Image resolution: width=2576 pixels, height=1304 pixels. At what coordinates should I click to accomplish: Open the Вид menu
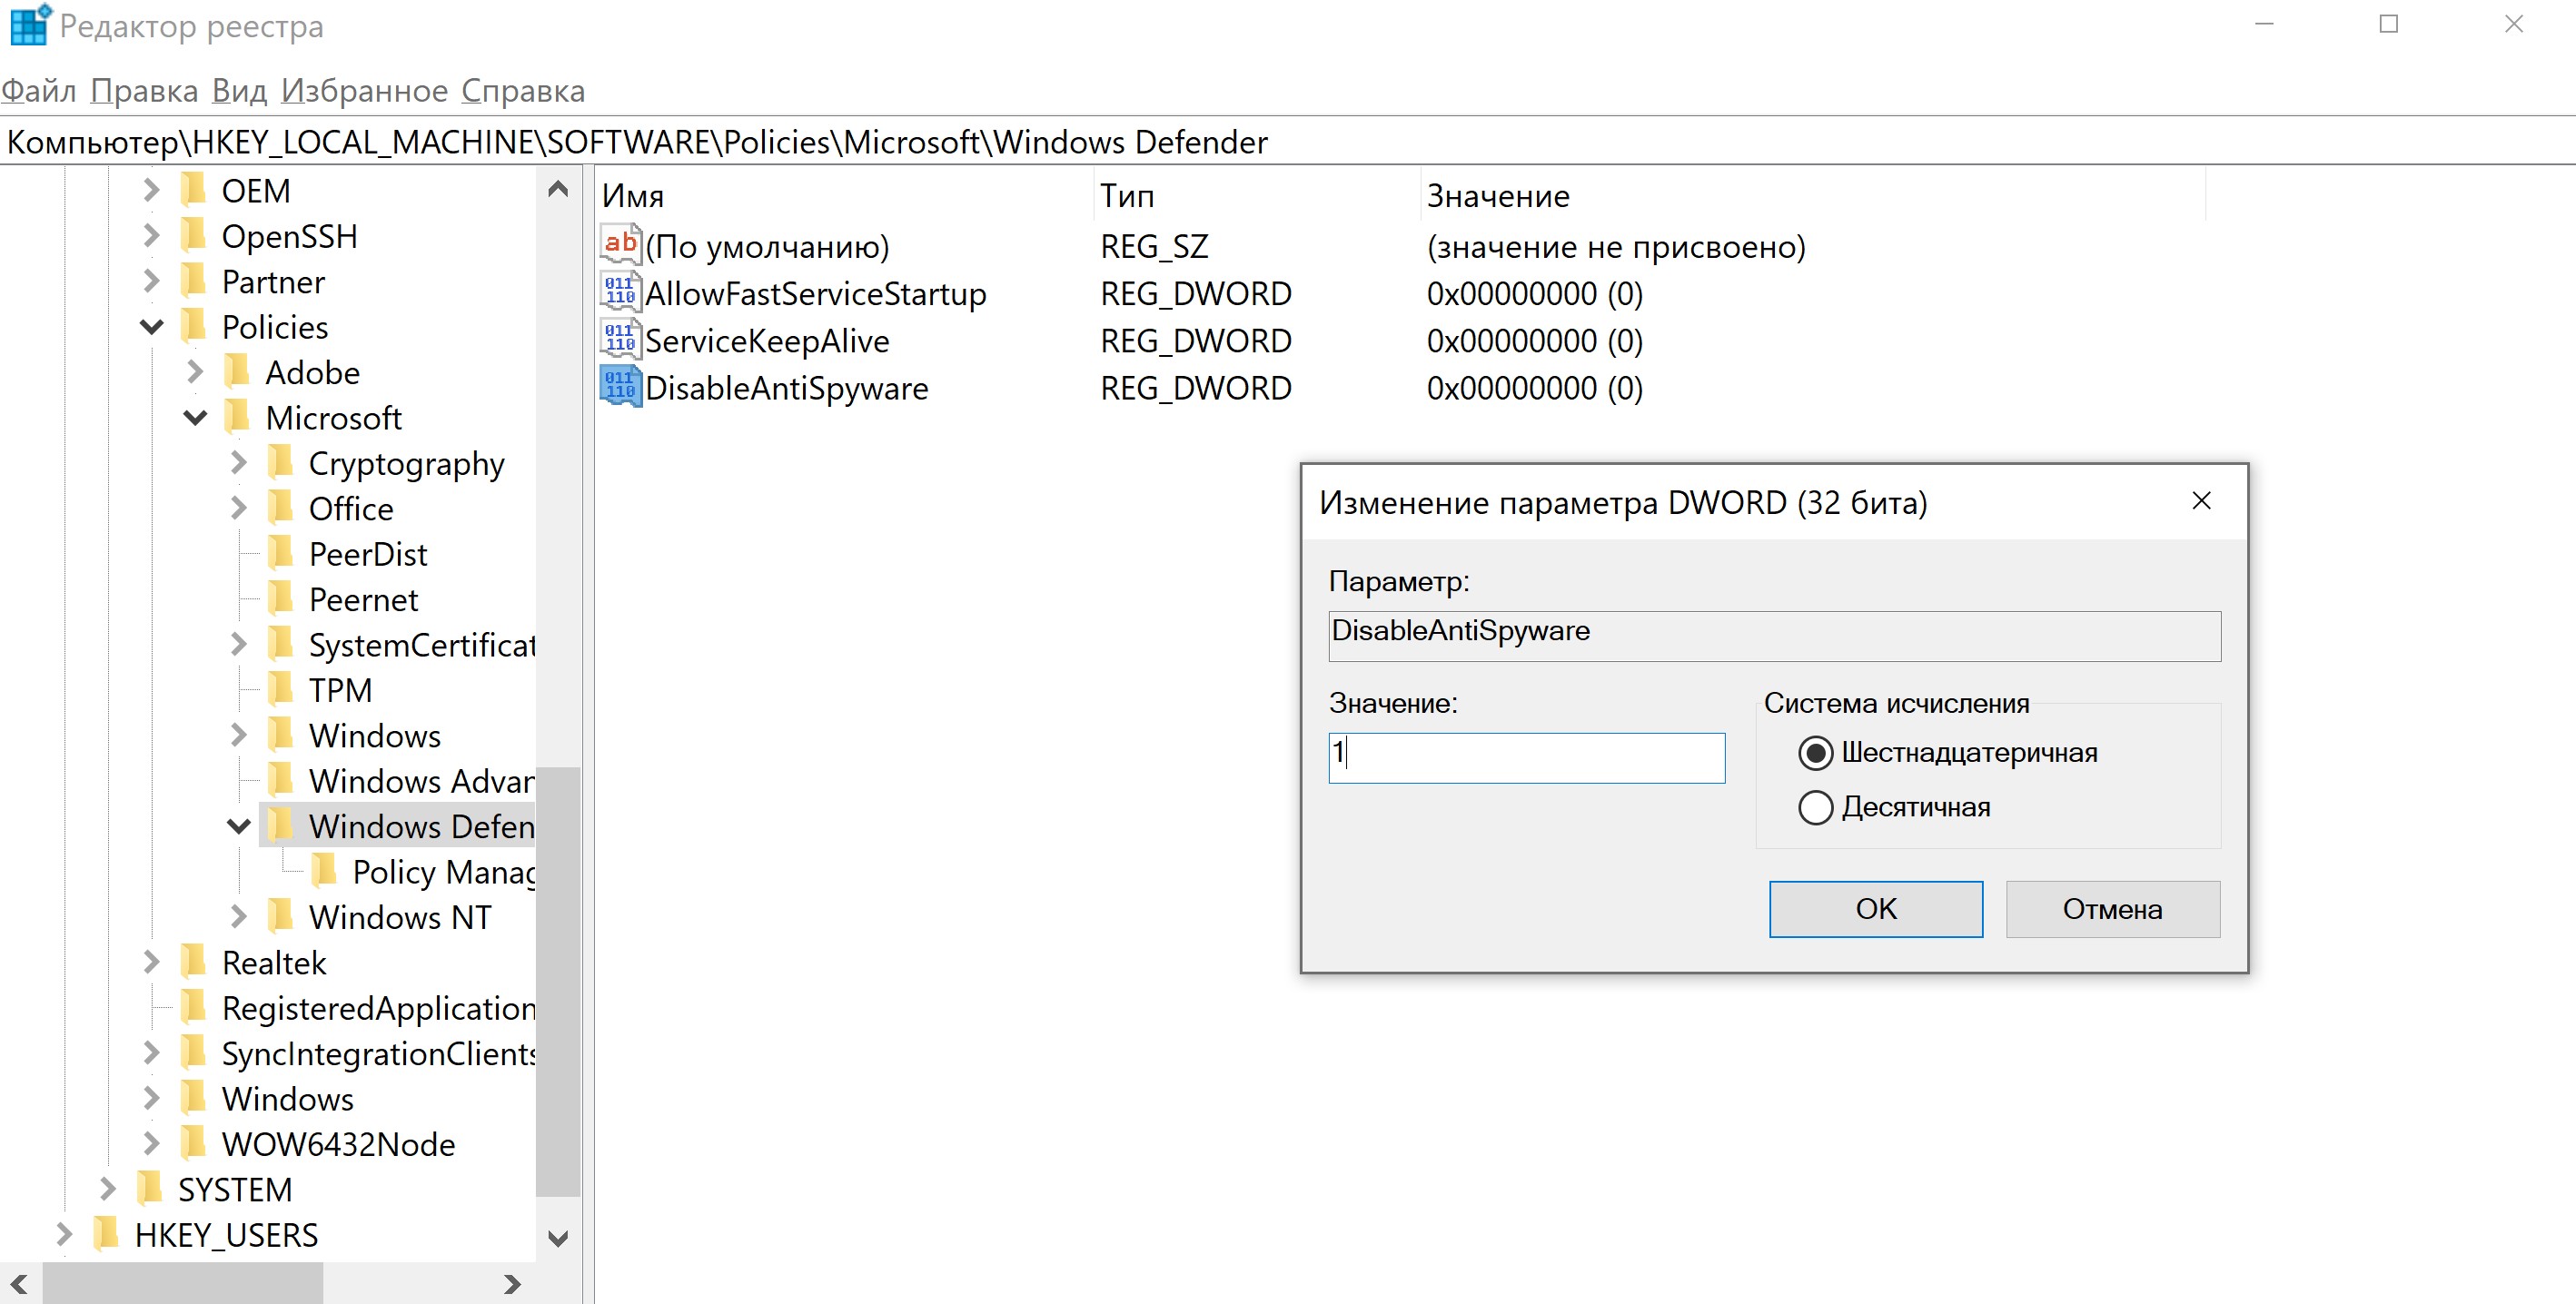pos(239,90)
